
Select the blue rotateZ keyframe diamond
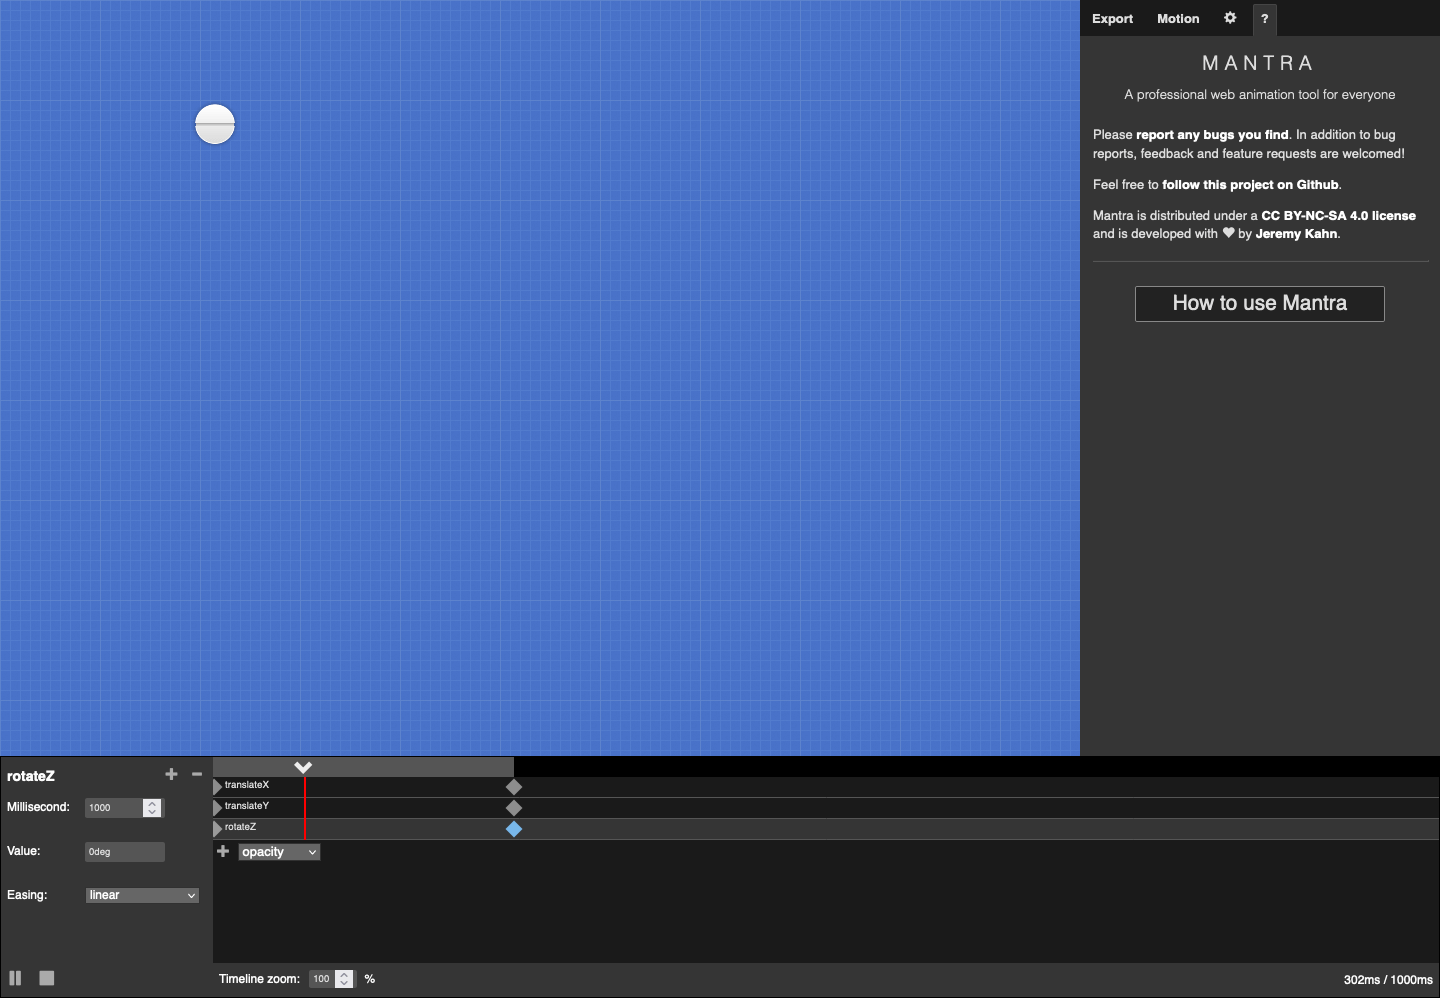click(x=514, y=829)
